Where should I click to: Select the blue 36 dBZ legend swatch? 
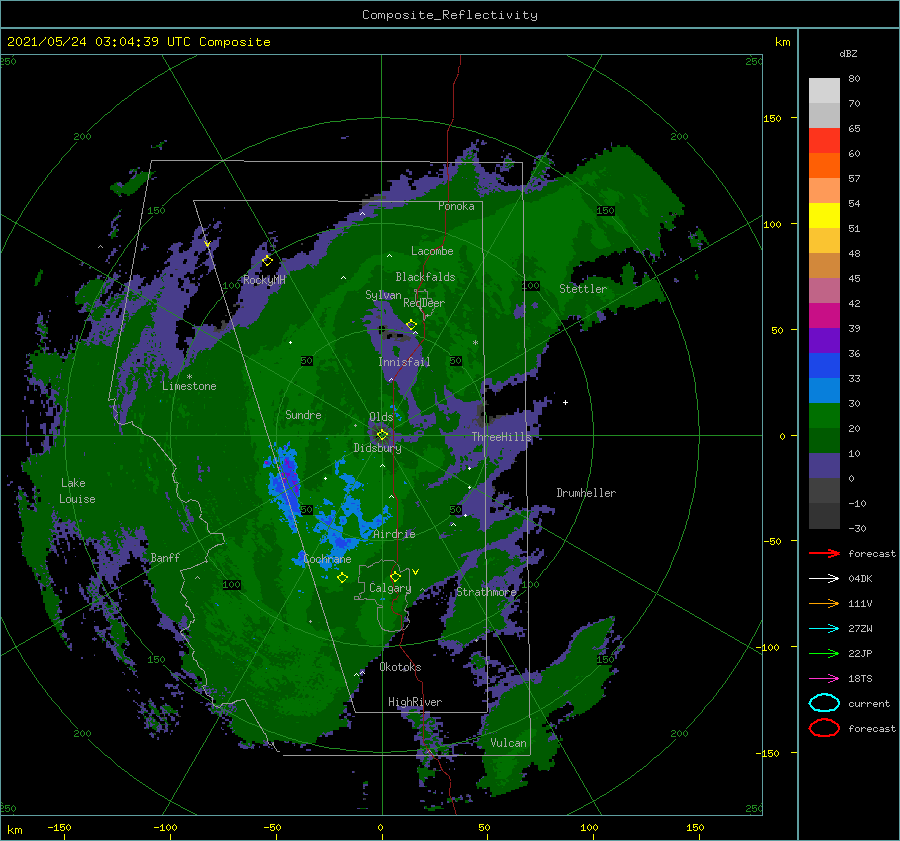tap(824, 365)
